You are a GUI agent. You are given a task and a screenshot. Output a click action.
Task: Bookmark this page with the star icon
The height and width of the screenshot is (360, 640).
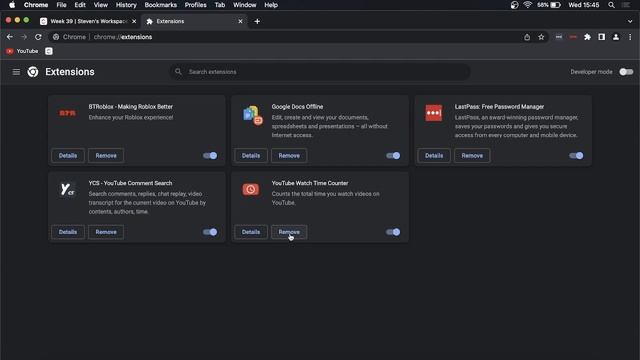[541, 37]
